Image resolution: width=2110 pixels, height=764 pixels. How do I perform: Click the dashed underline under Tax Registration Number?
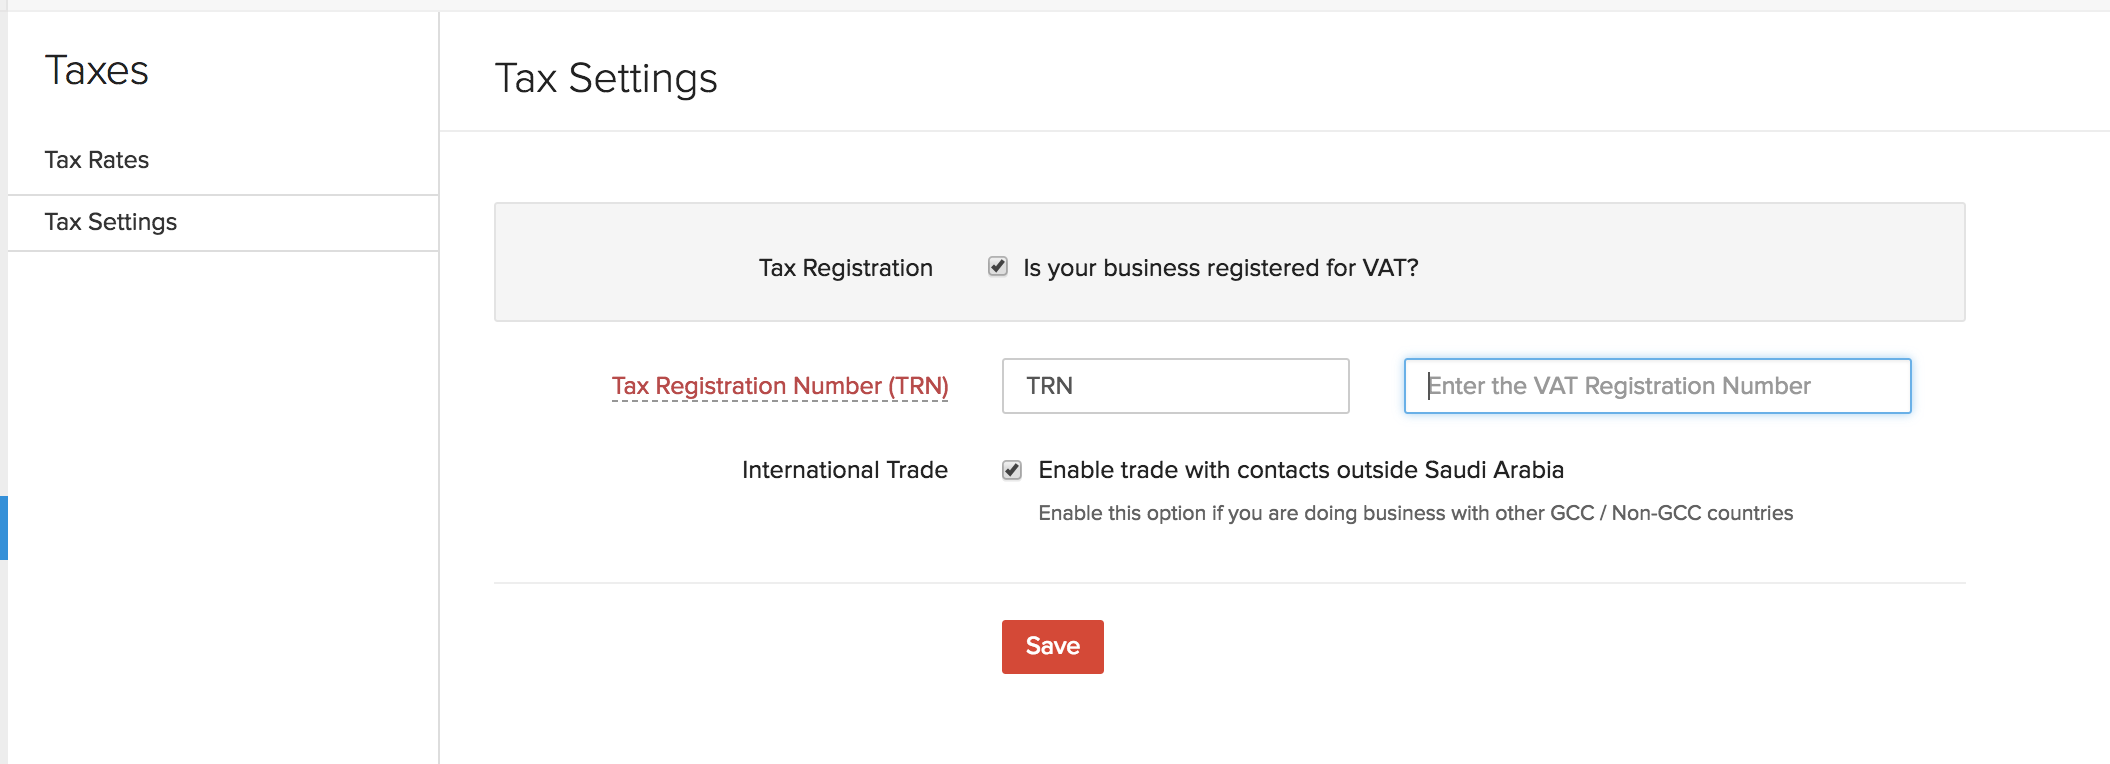[782, 400]
